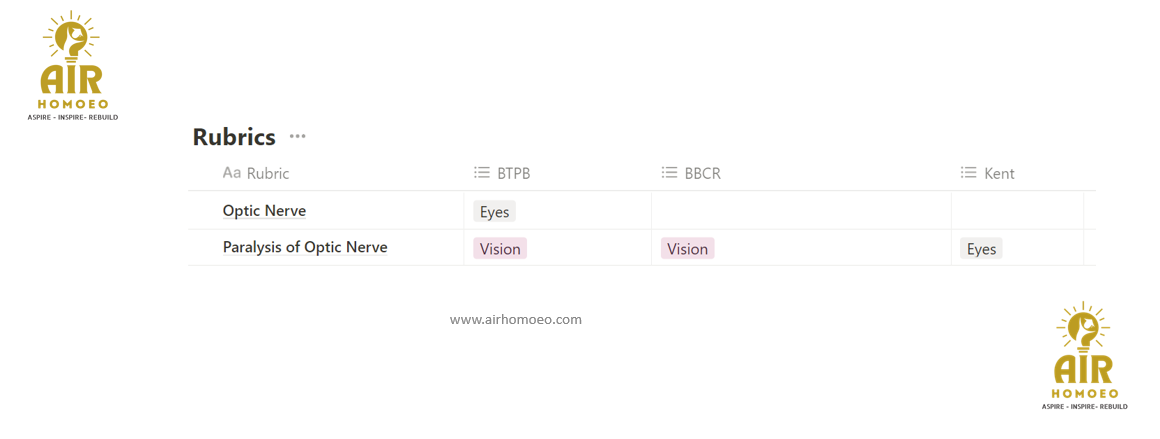This screenshot has height=439, width=1160.
Task: Click the empty BBCR cell for Optic Nerve
Action: pyautogui.click(x=800, y=211)
